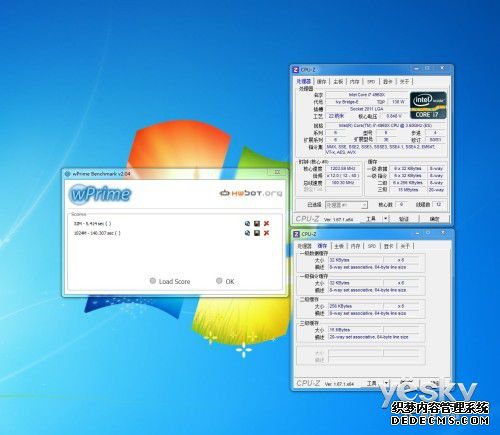
Task: Save the 32M score with disk icon
Action: point(257,224)
